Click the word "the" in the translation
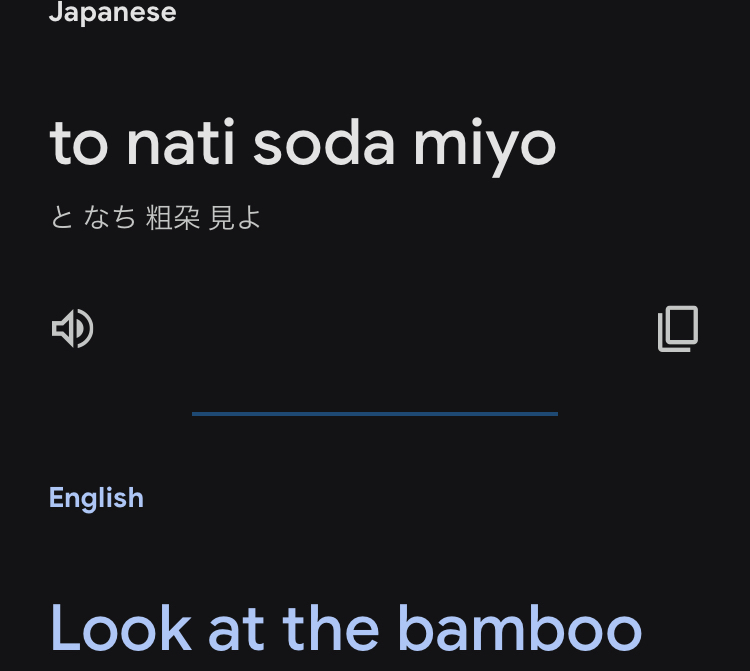750x671 pixels. click(x=331, y=628)
